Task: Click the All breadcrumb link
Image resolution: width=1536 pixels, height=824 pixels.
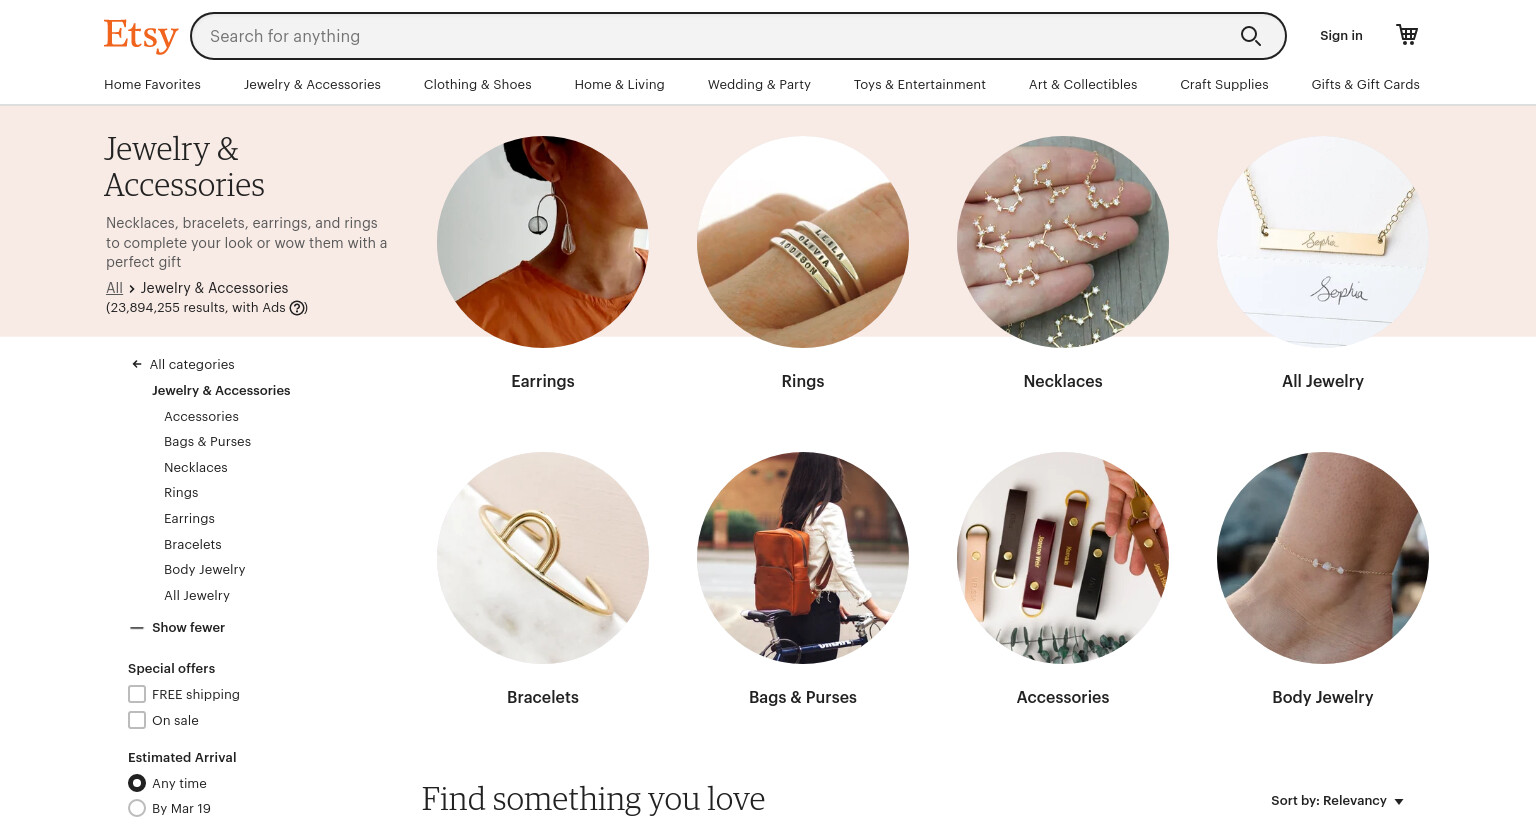Action: tap(114, 288)
